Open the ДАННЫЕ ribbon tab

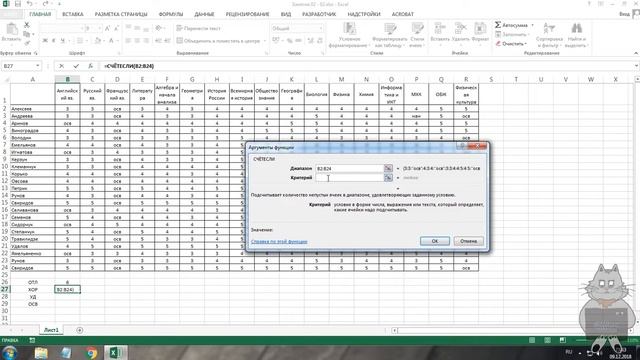click(x=204, y=14)
